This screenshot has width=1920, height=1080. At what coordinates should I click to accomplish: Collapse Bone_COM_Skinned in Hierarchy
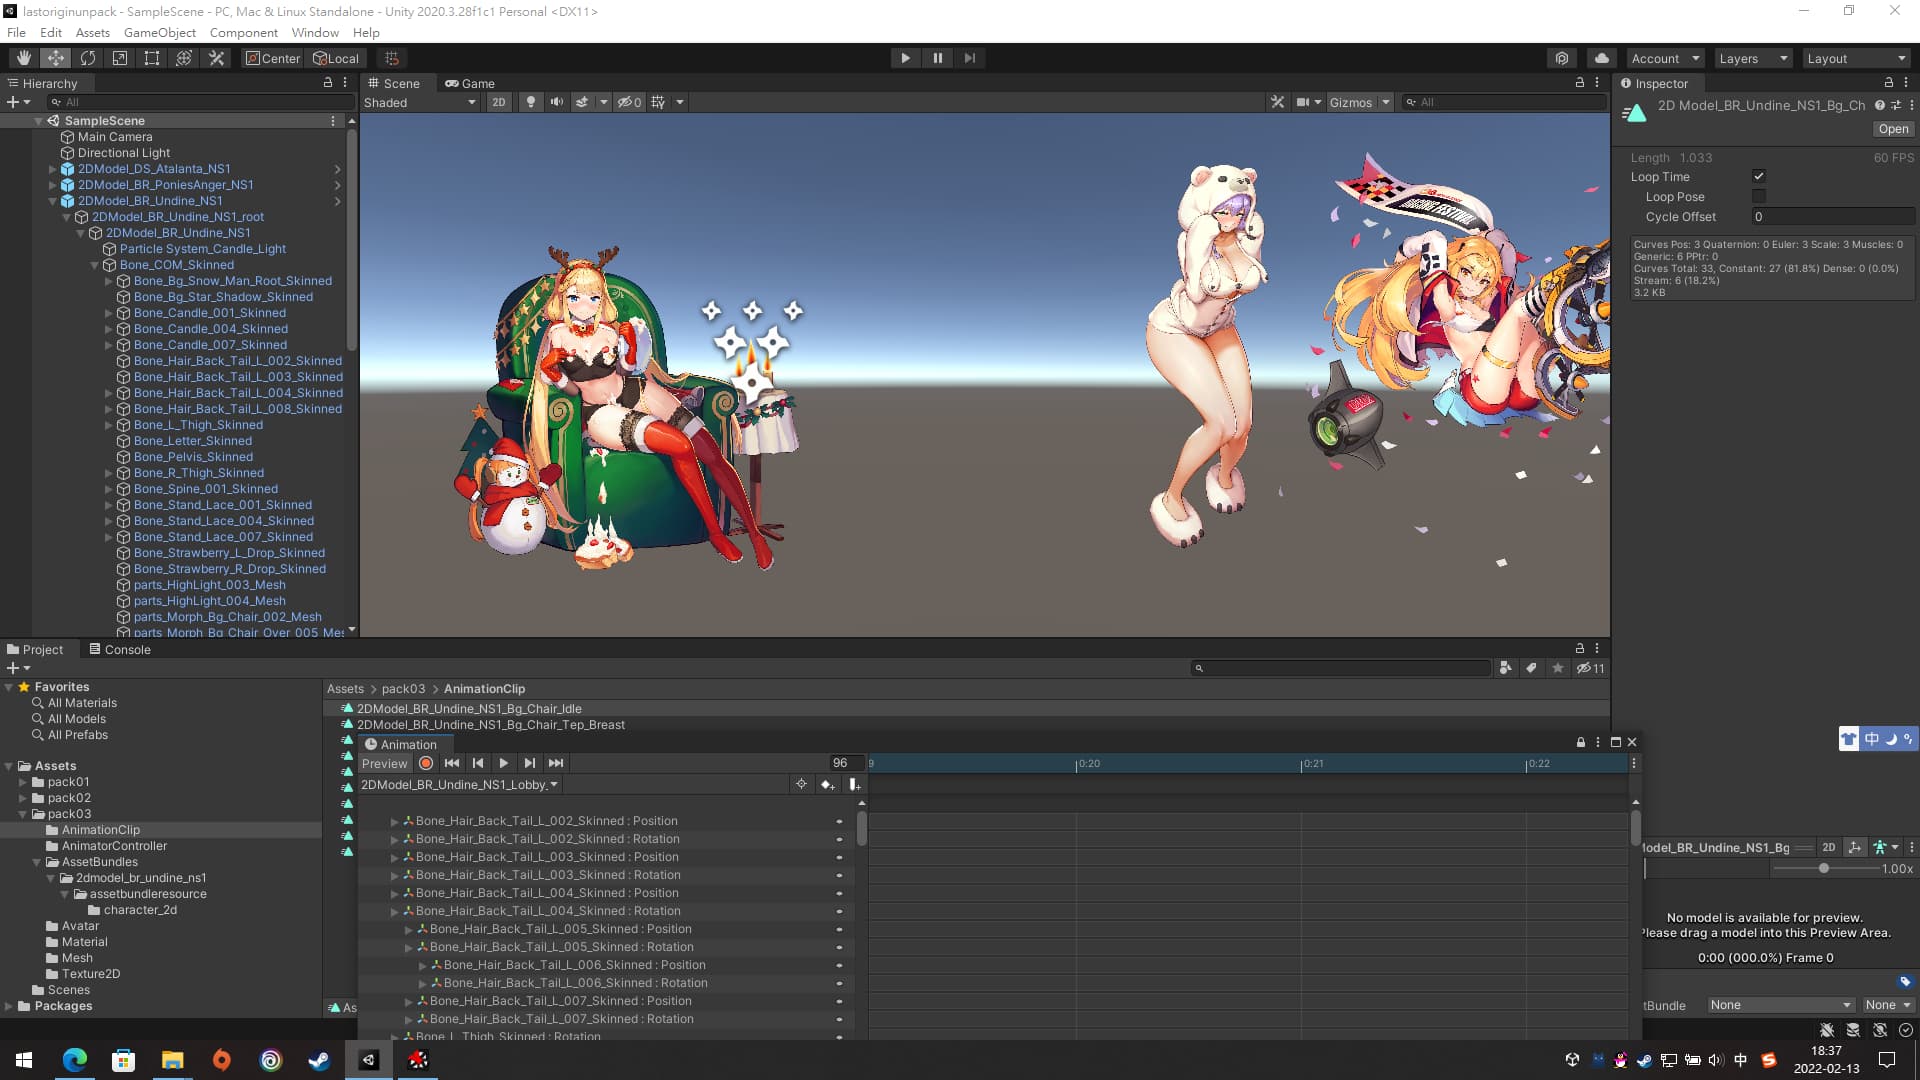95,265
